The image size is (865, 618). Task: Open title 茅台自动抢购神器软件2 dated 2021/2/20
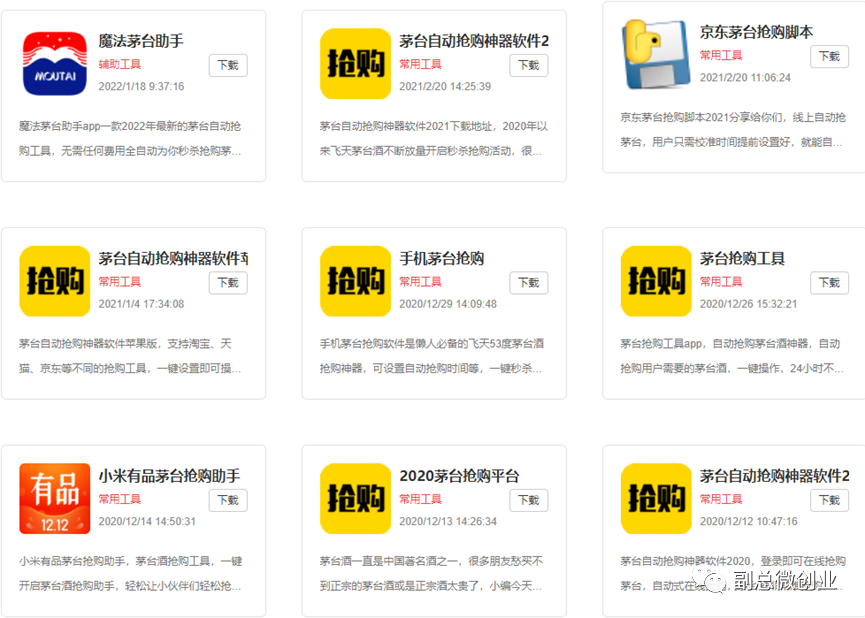click(x=474, y=41)
